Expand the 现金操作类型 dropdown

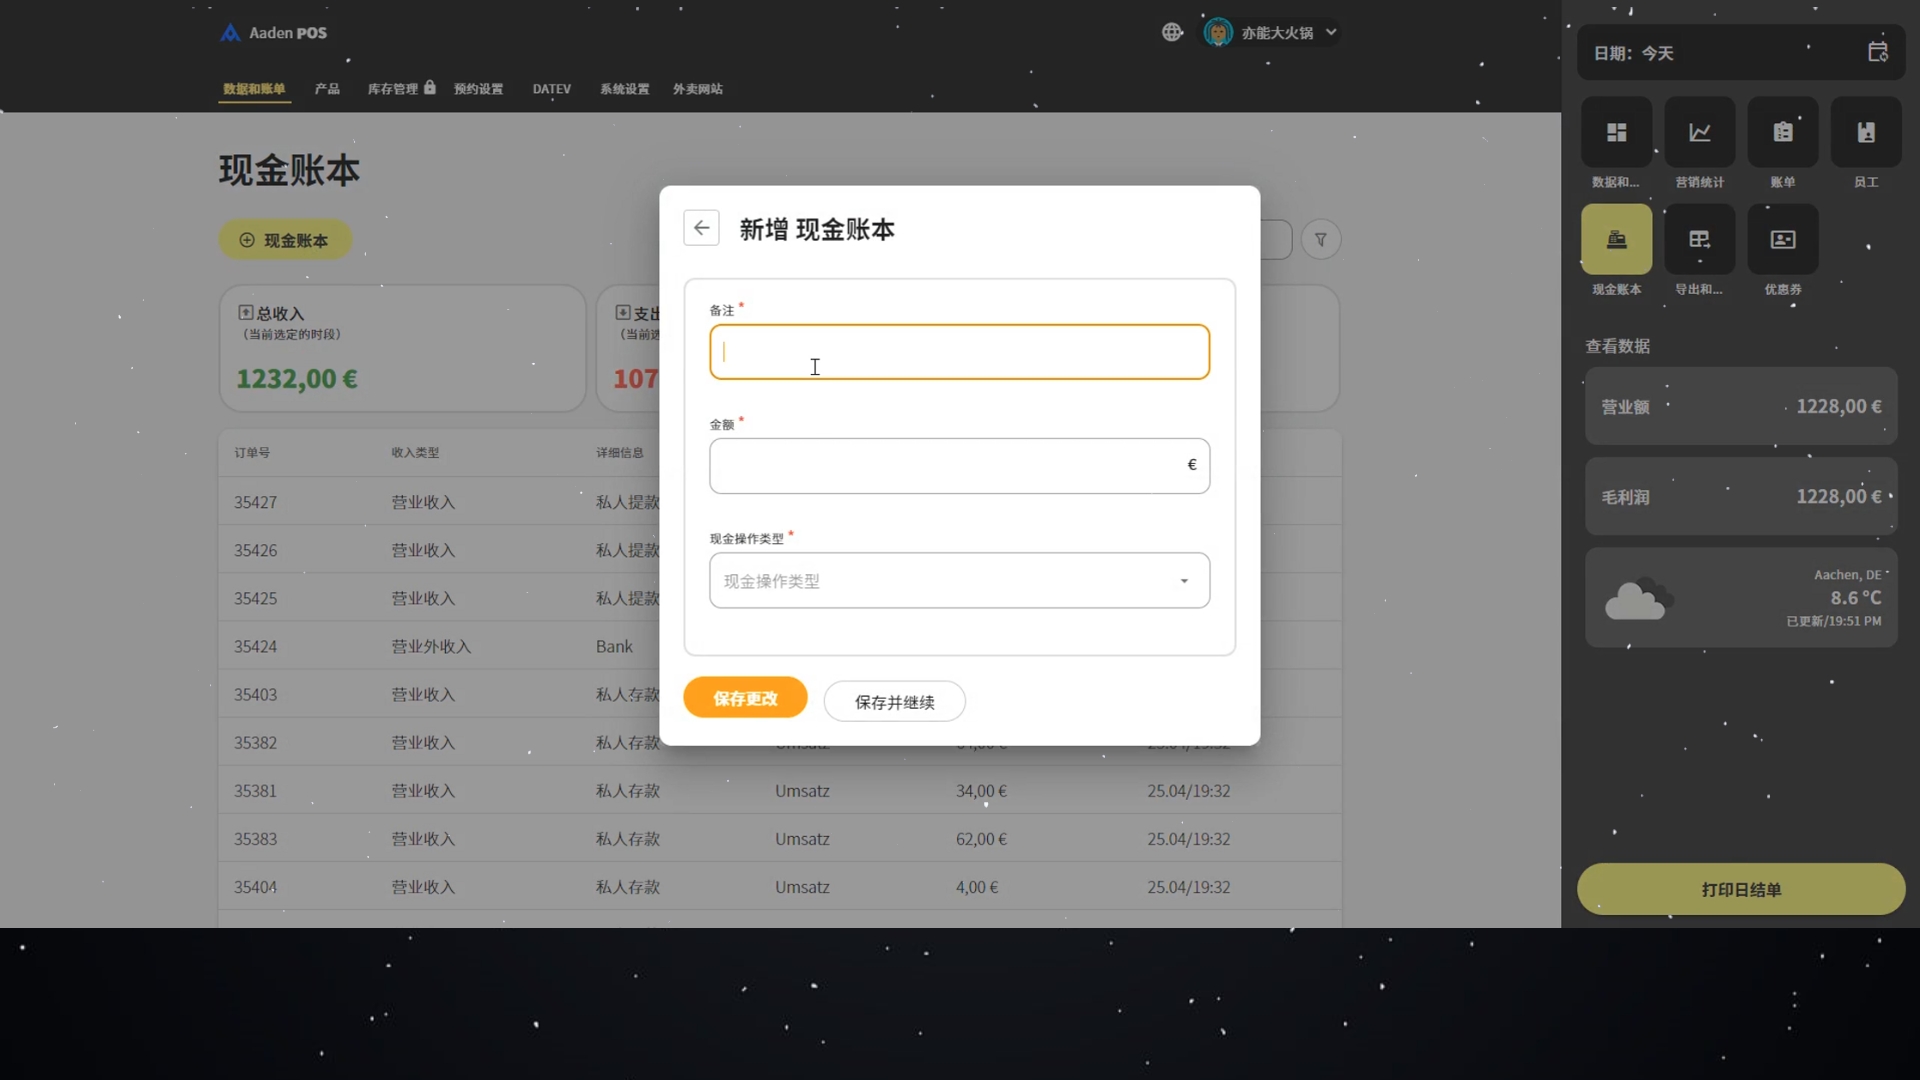958,581
